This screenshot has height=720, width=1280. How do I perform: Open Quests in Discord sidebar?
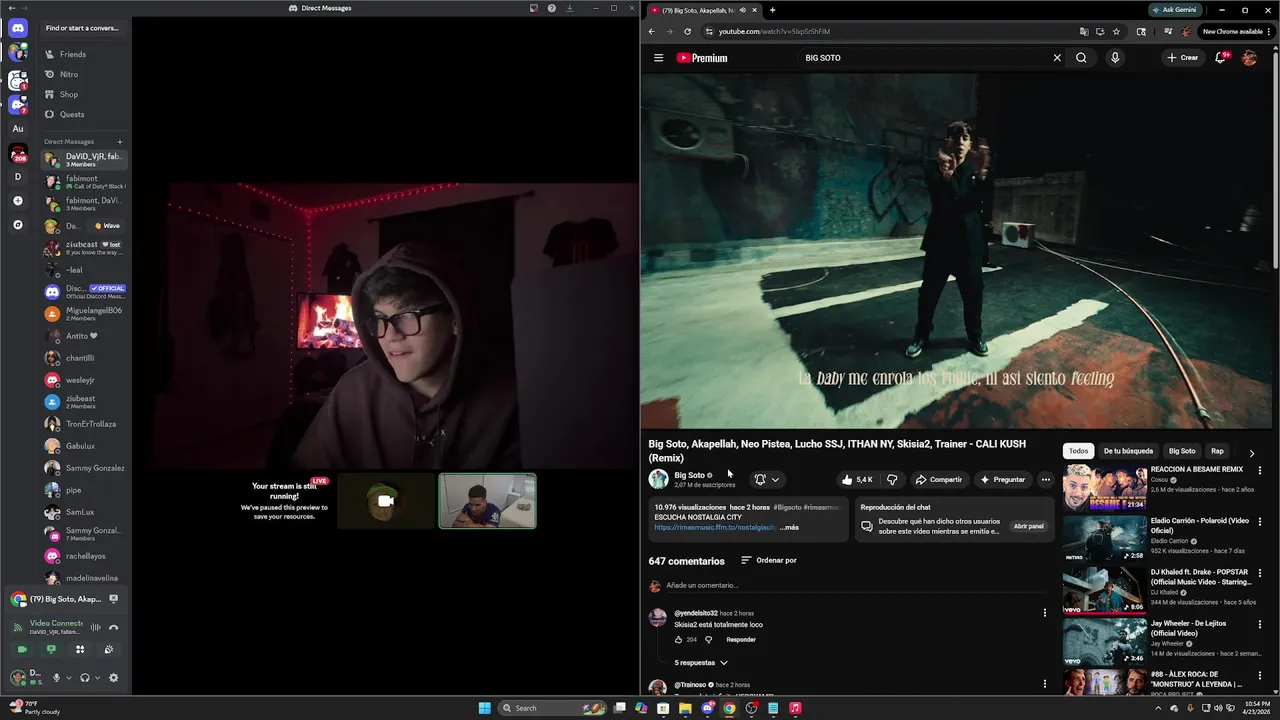[x=84, y=114]
